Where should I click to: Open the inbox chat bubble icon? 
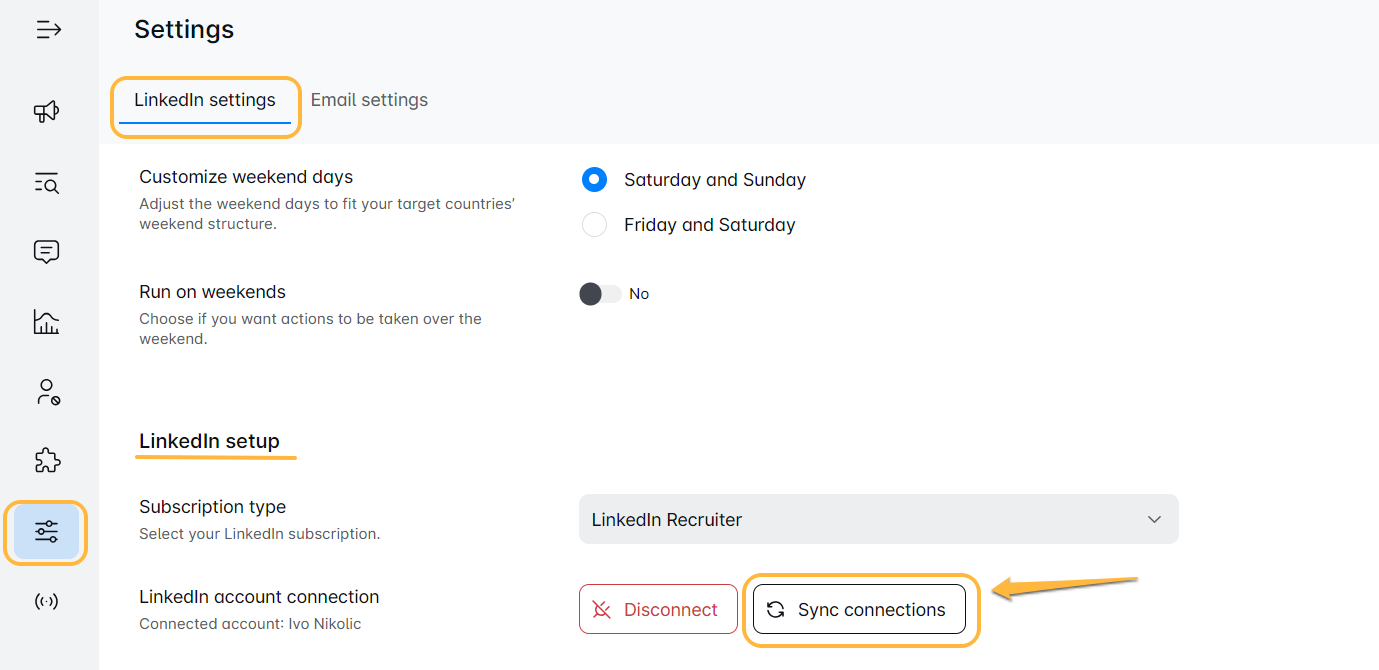point(47,252)
